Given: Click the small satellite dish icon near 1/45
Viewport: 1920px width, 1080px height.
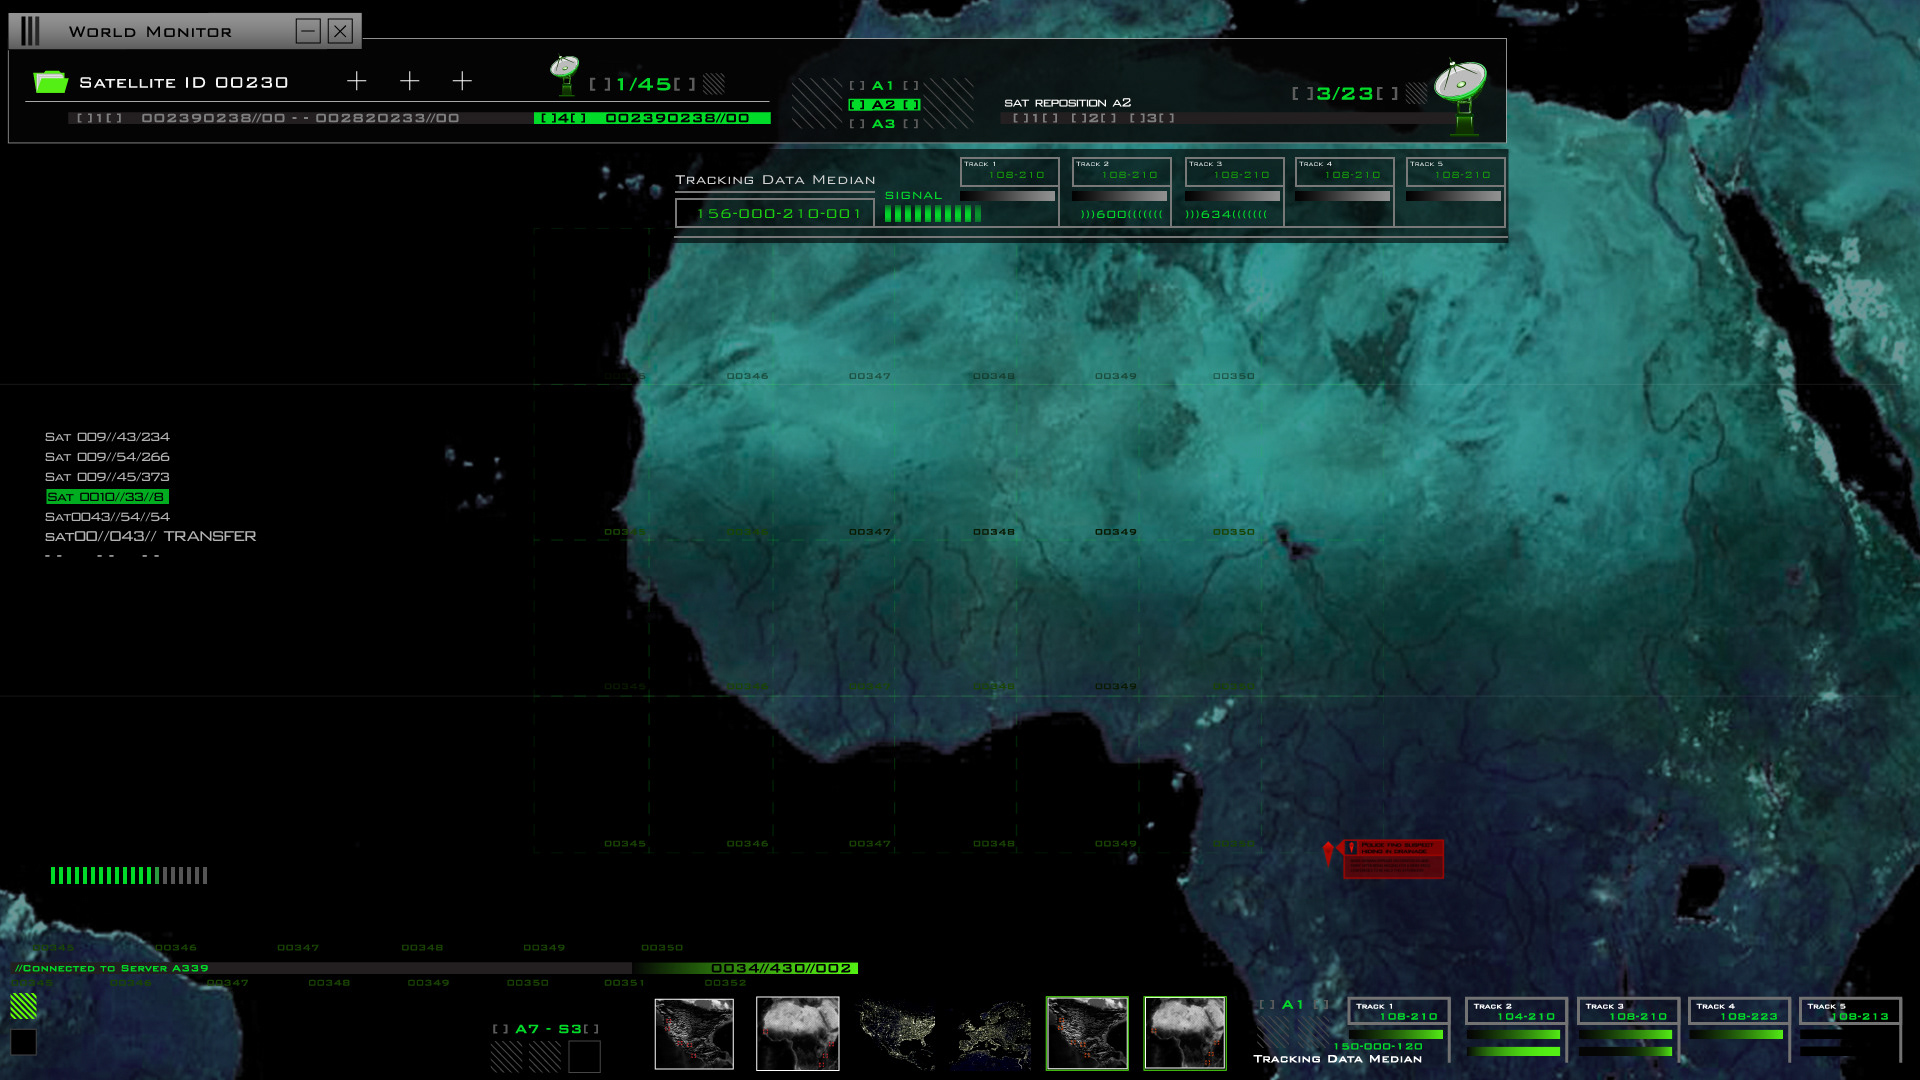Looking at the screenshot, I should (565, 73).
